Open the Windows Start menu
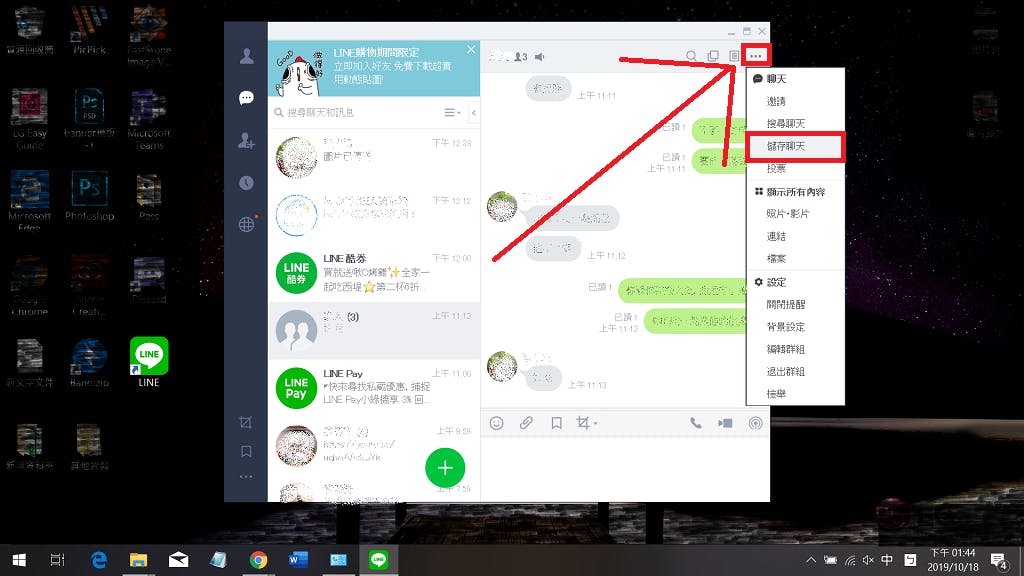 (x=19, y=560)
